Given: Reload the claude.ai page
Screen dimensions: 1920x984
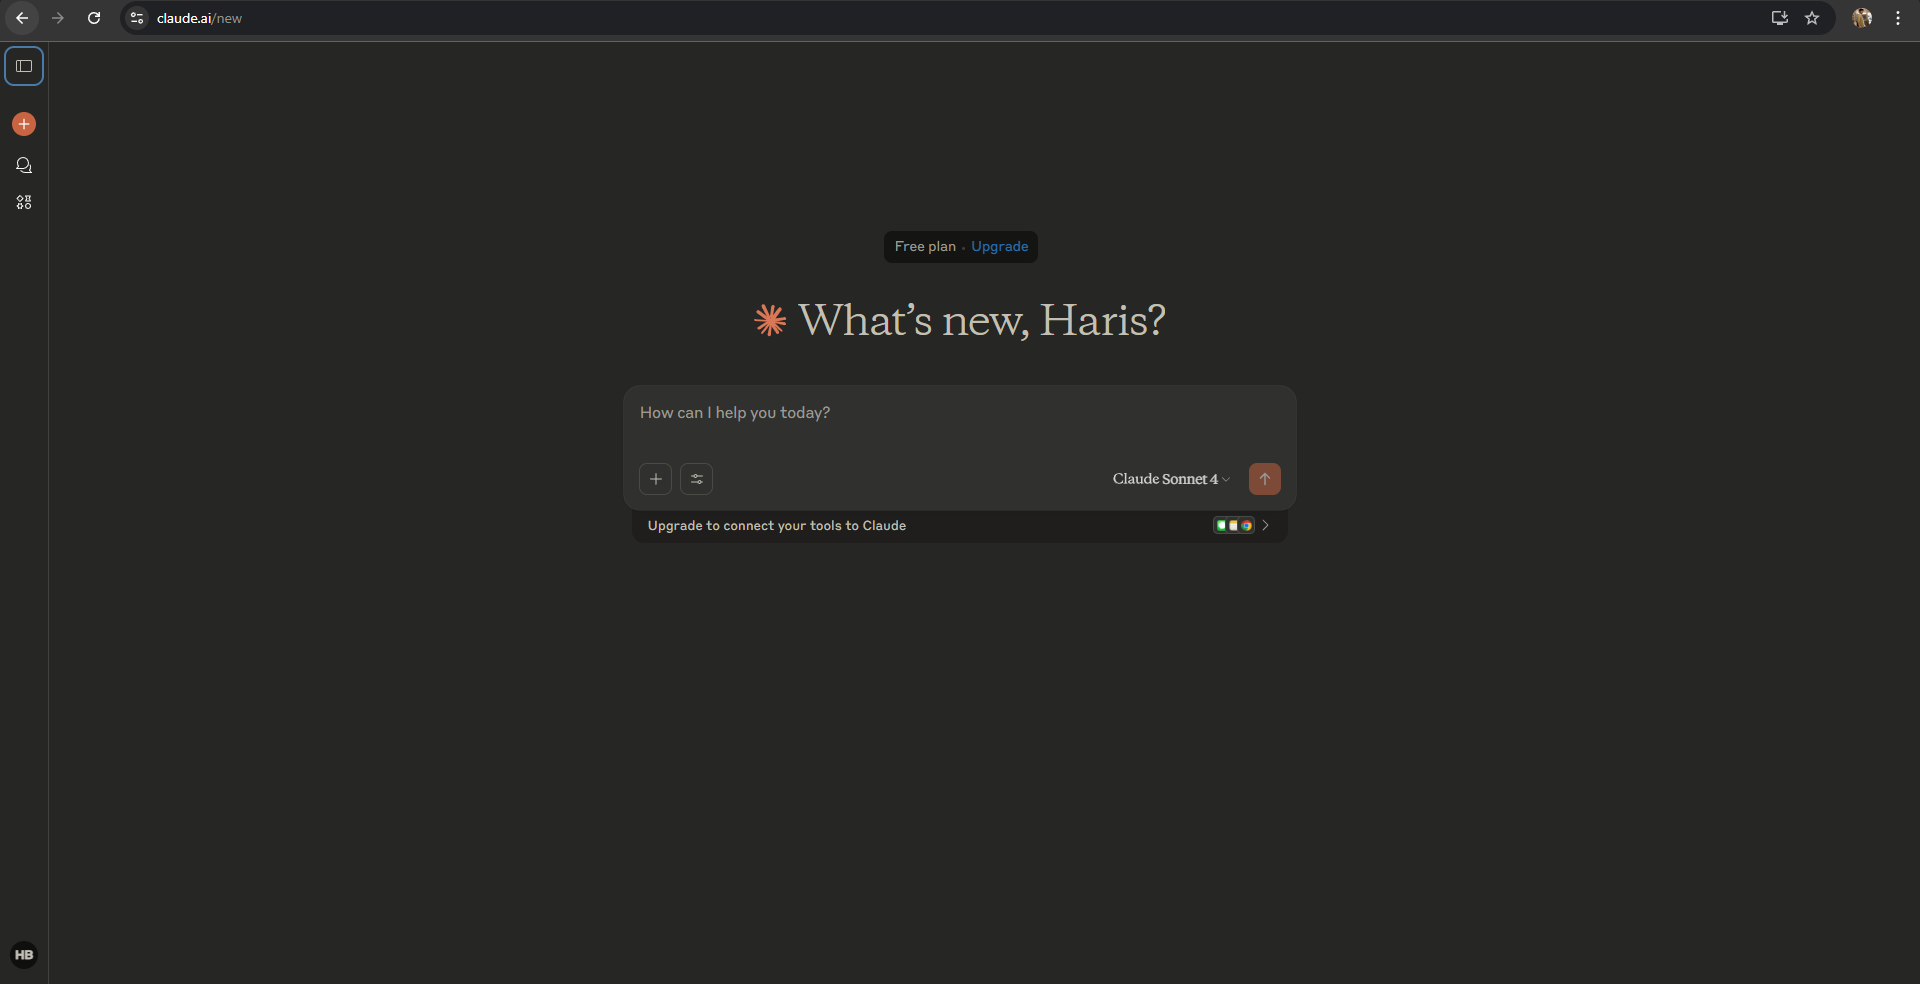Looking at the screenshot, I should click(x=94, y=18).
